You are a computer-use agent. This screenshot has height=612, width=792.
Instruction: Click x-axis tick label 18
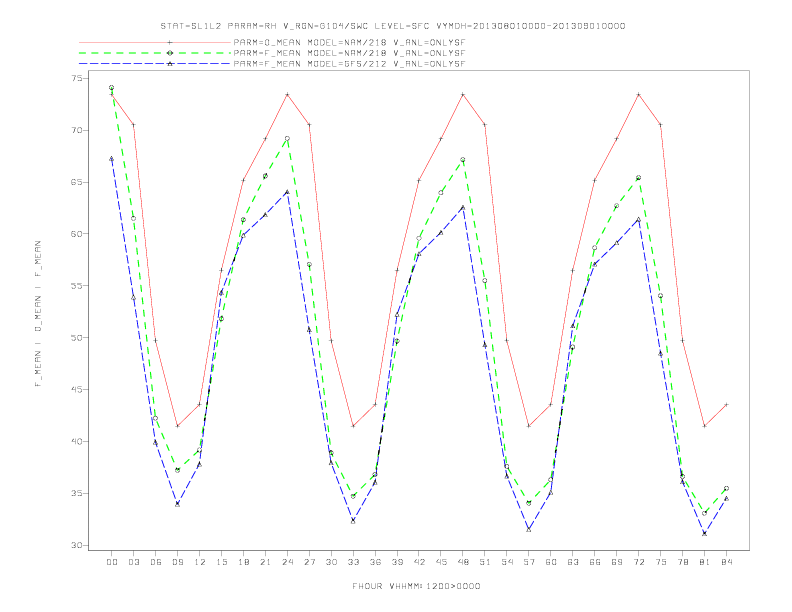coord(243,562)
